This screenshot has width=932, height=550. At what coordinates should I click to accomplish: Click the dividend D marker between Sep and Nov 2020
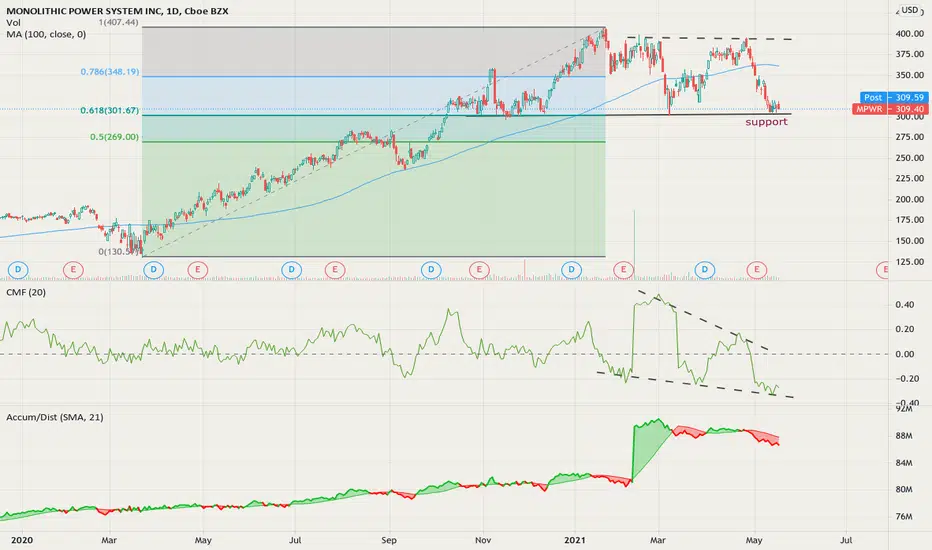pos(431,270)
